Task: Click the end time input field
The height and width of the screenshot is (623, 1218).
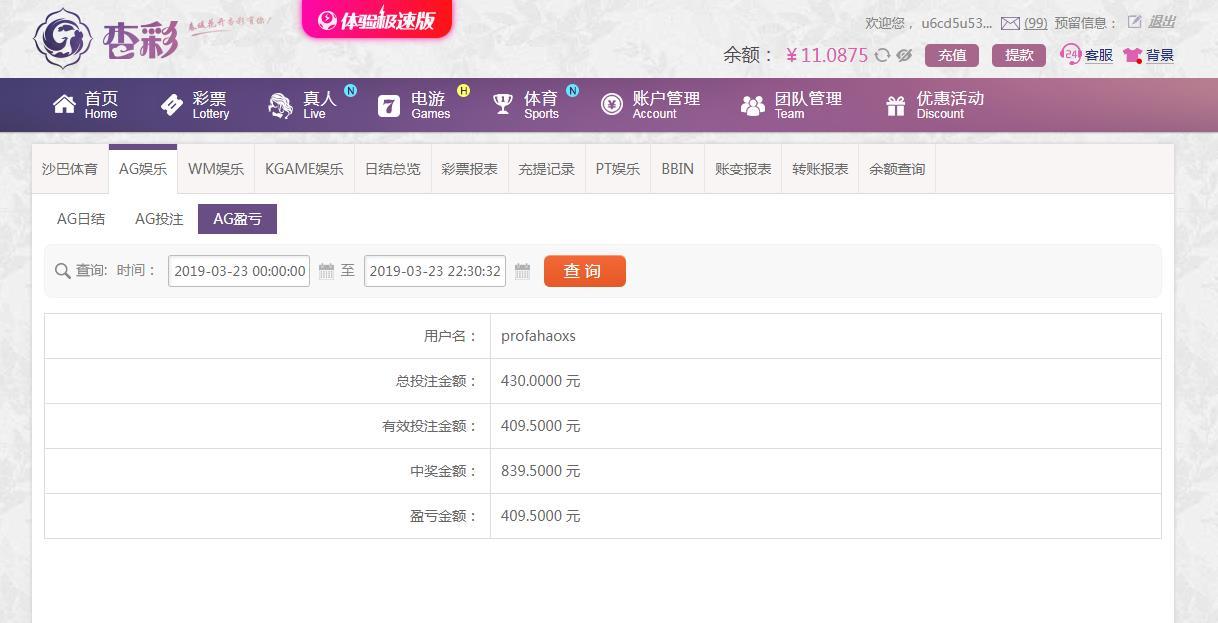Action: pyautogui.click(x=435, y=271)
